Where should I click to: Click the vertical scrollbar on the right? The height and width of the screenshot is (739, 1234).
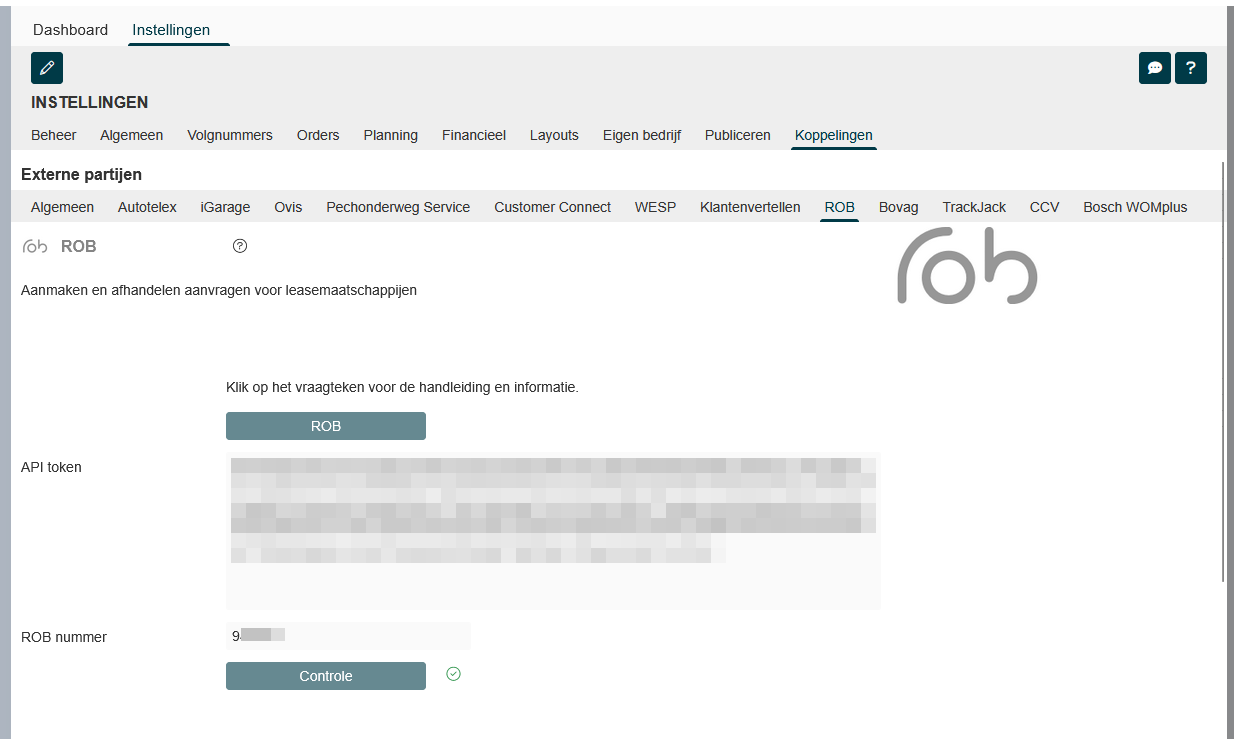1223,370
